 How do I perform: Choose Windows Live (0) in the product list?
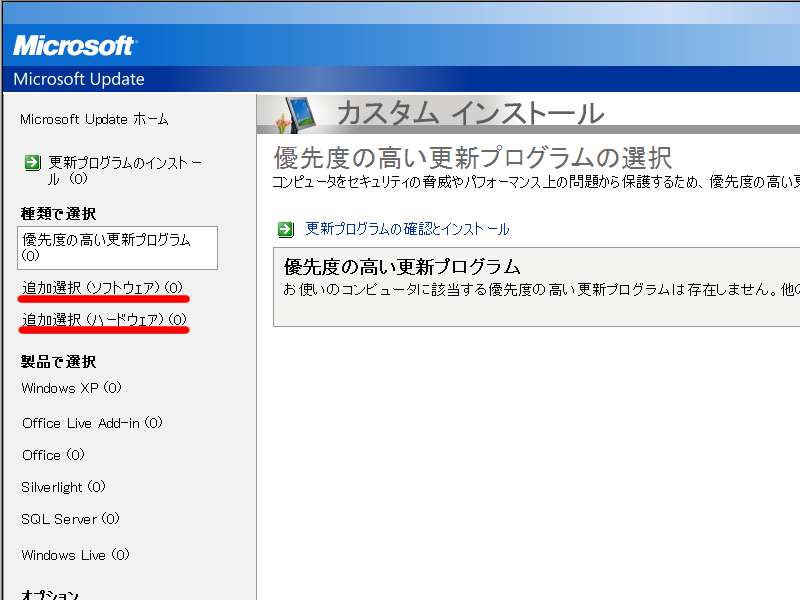tap(75, 555)
